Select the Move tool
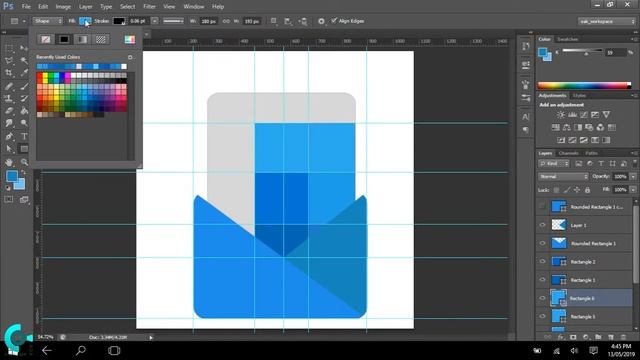Viewport: 640px width, 360px height. pyautogui.click(x=24, y=48)
